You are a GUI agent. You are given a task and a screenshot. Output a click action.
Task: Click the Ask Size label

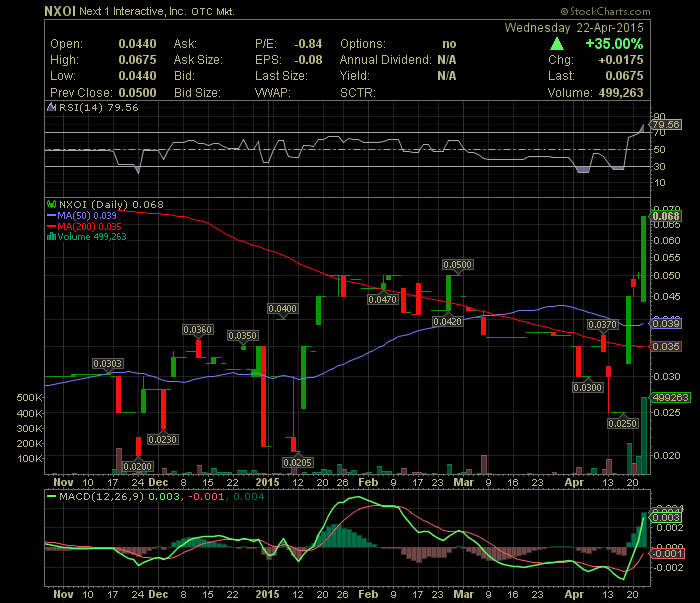[198, 60]
